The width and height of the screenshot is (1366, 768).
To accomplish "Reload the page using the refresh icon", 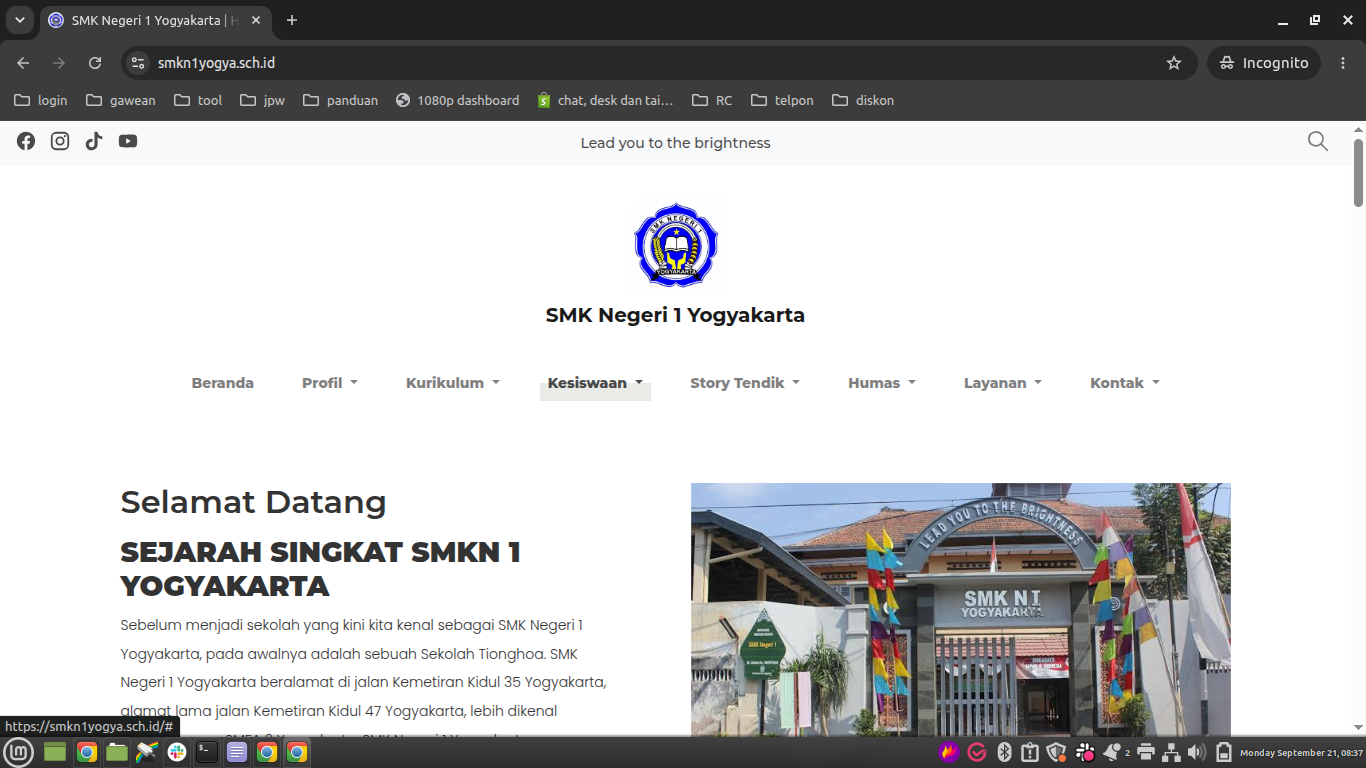I will [x=95, y=63].
